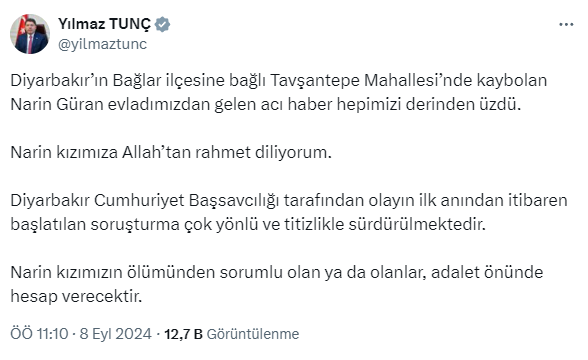Click the blue verified badge icon
The width and height of the screenshot is (588, 360).
(162, 24)
